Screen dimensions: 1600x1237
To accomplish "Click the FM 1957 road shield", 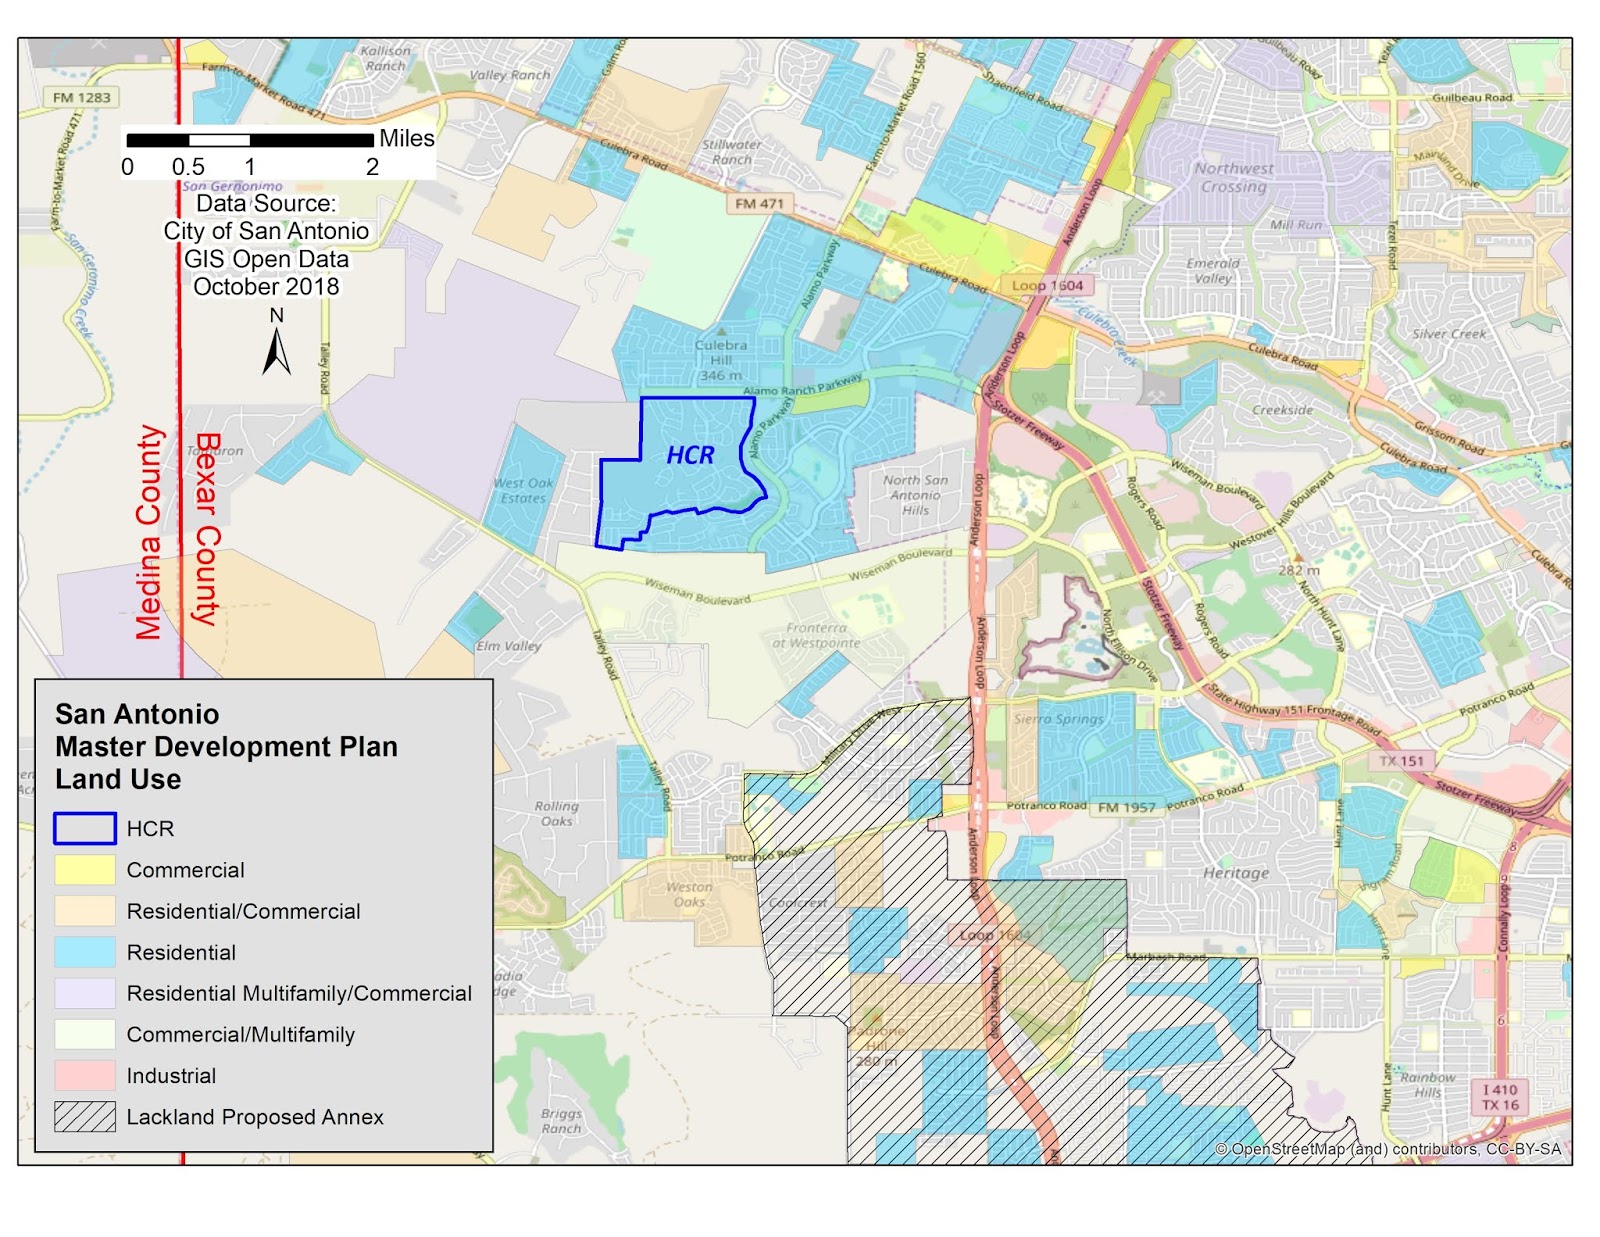I will click(x=1127, y=807).
